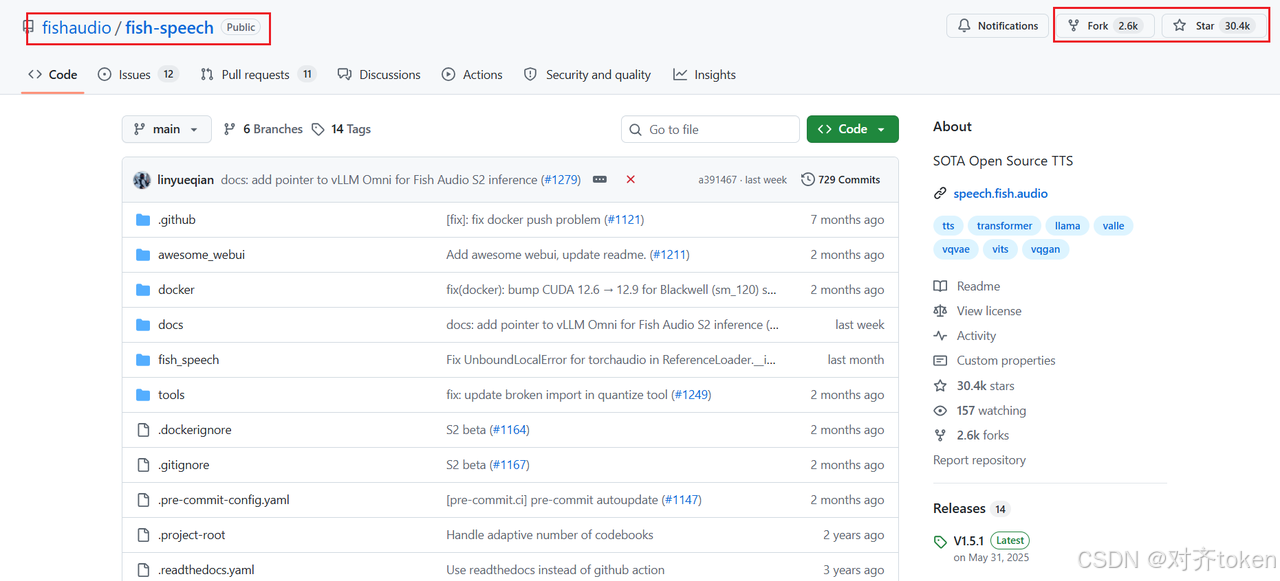Viewport: 1280px width, 581px height.
Task: View the 729 Commits history
Action: tap(840, 180)
